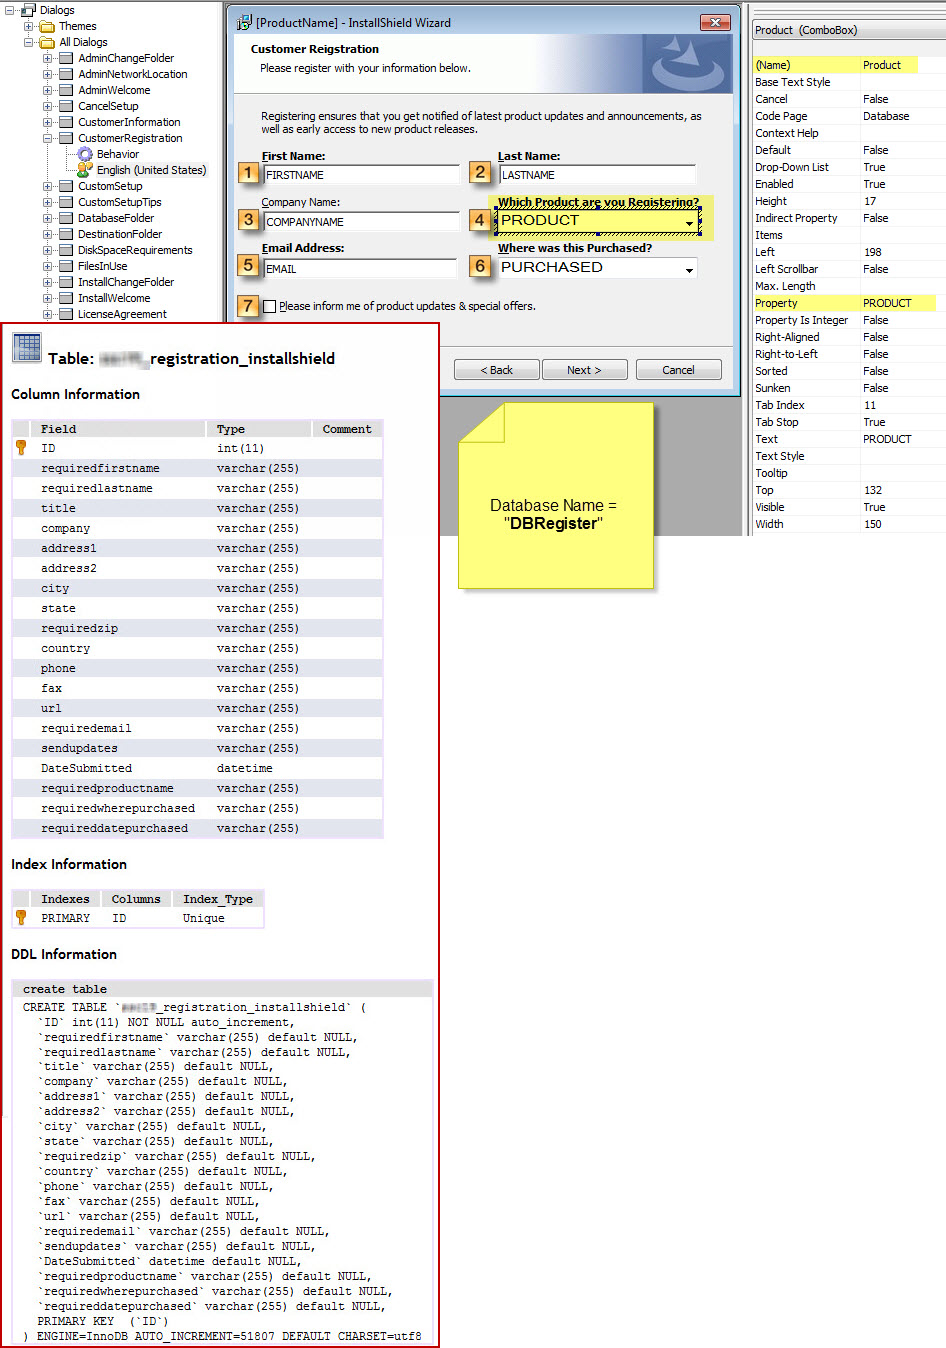The height and width of the screenshot is (1348, 946).
Task: Click the Behavior gear icon in tree
Action: pyautogui.click(x=85, y=154)
